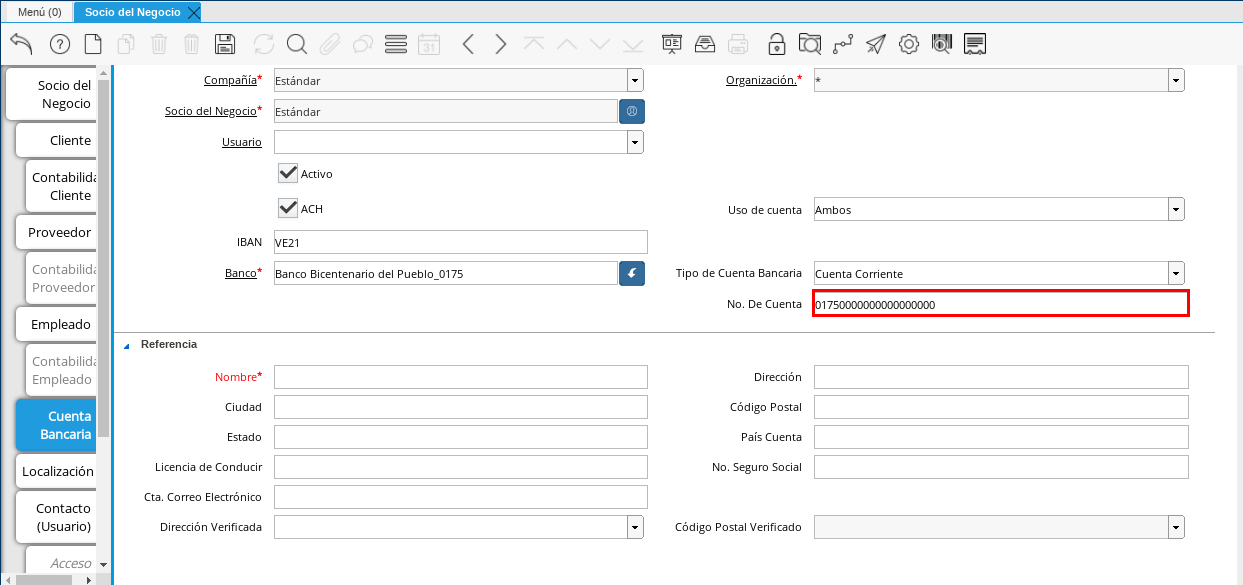Go to next record with right chevron
The width and height of the screenshot is (1243, 585).
501,44
